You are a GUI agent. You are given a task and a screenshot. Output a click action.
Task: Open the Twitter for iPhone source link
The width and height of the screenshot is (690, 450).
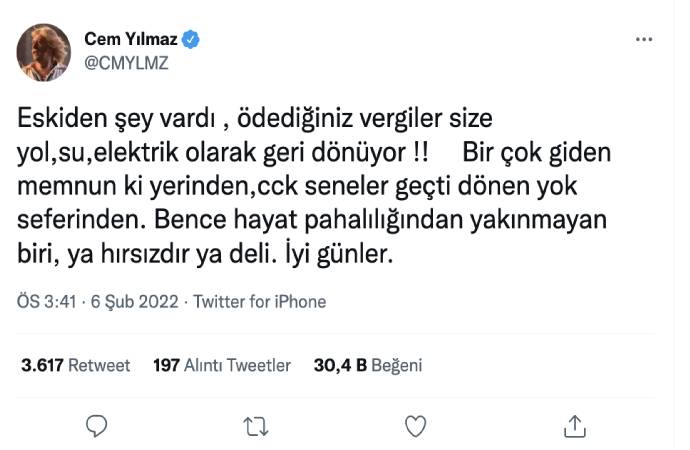point(259,301)
